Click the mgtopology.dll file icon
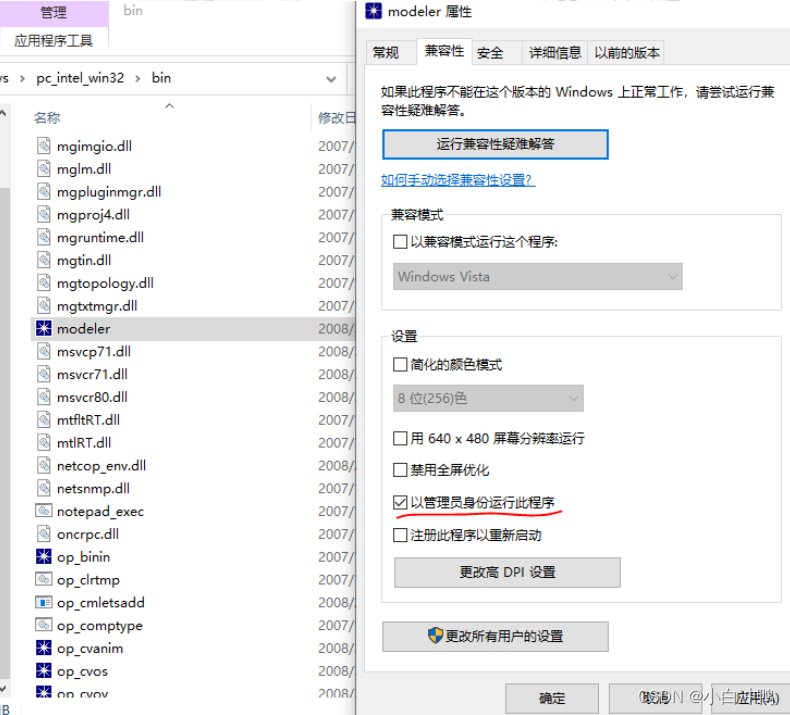Image resolution: width=790 pixels, height=715 pixels. (x=44, y=283)
